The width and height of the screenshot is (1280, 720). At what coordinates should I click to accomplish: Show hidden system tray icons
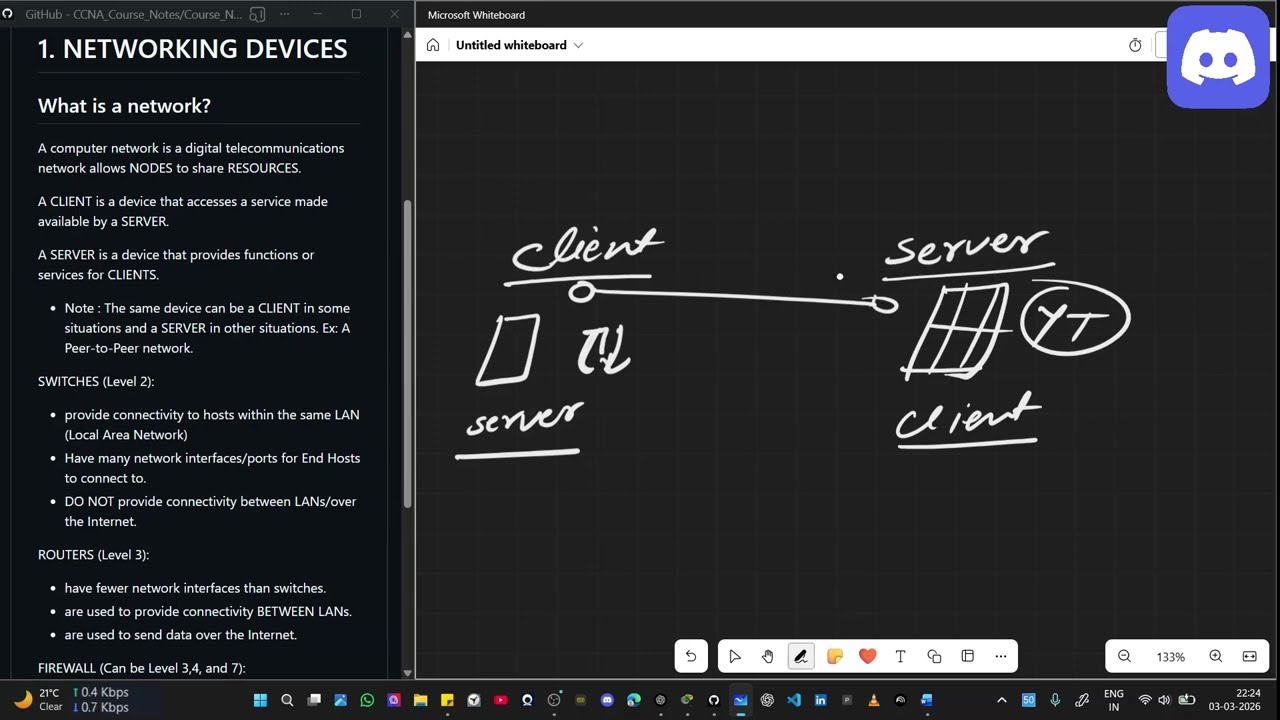coord(1002,700)
